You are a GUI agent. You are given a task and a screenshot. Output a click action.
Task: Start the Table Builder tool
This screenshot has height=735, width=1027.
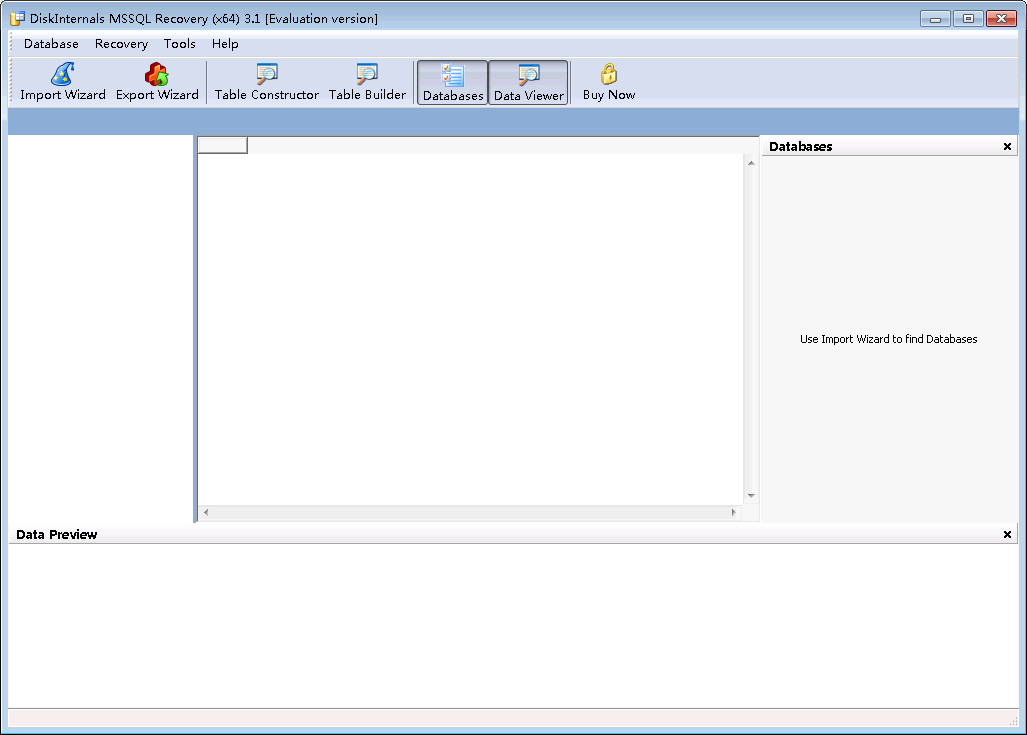pyautogui.click(x=367, y=82)
